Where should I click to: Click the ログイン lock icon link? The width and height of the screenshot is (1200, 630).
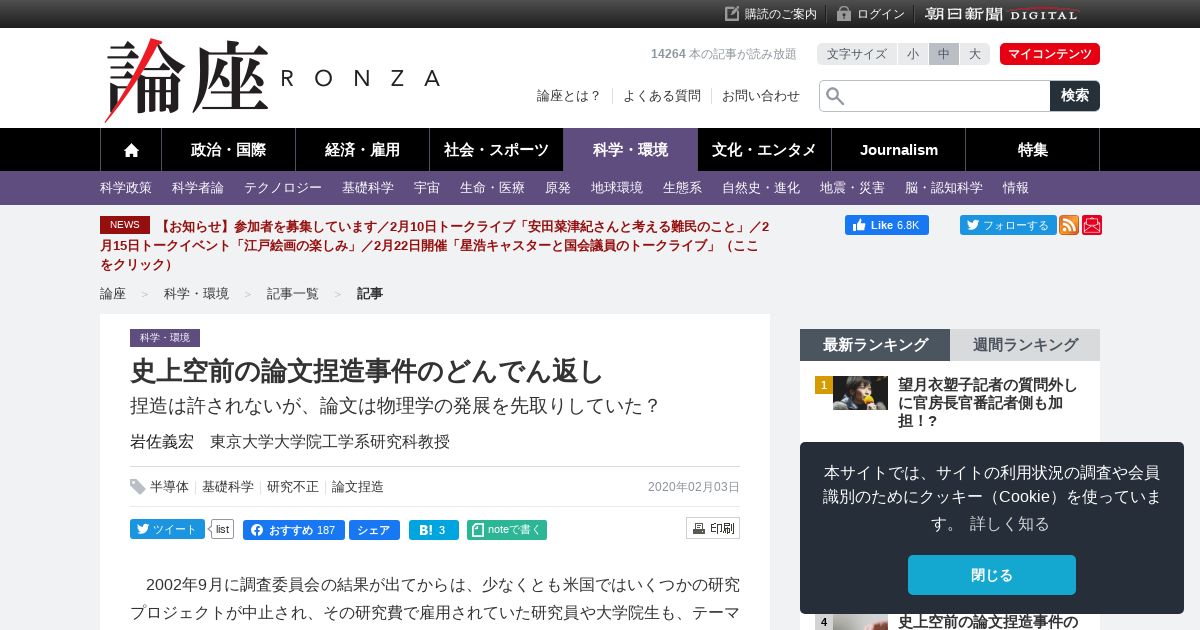(870, 14)
